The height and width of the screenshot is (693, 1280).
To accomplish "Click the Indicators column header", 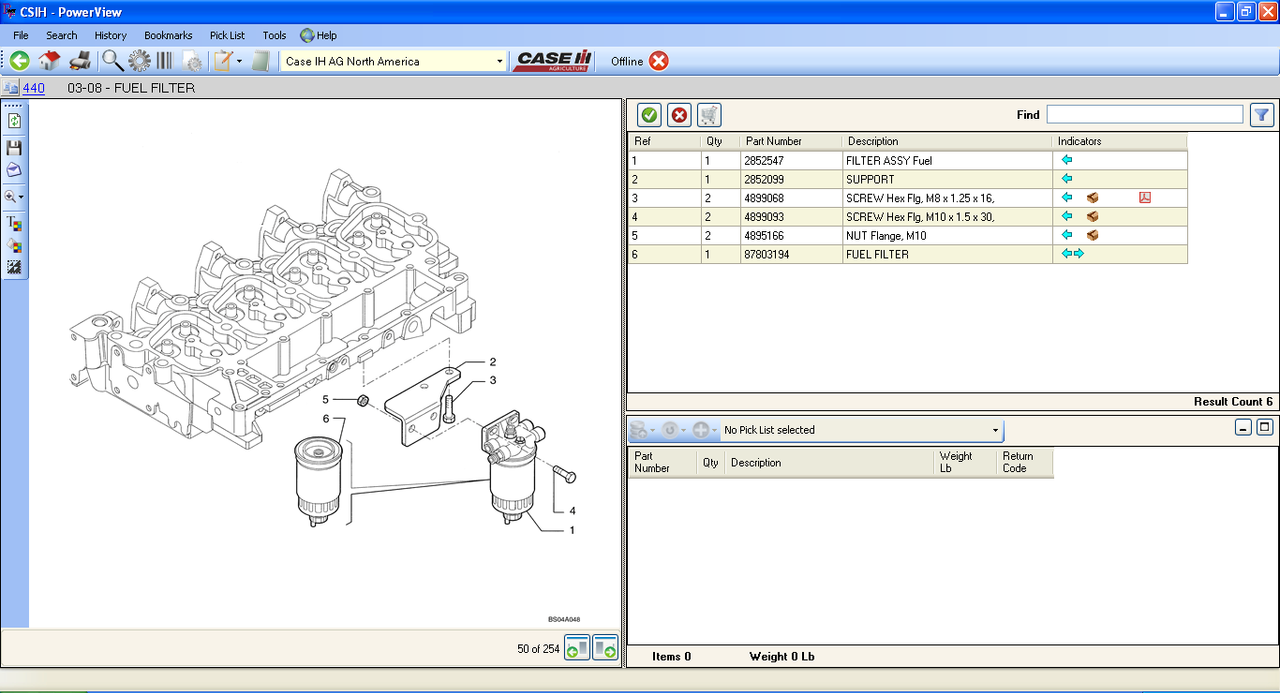I will click(x=1120, y=141).
